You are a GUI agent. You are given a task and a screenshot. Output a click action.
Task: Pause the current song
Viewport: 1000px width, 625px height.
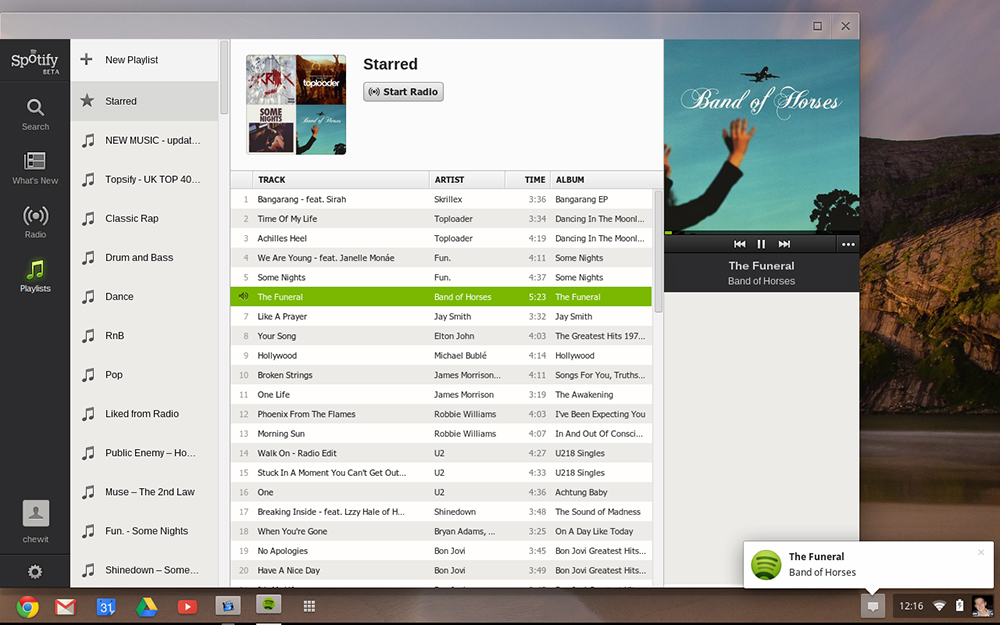click(x=761, y=244)
